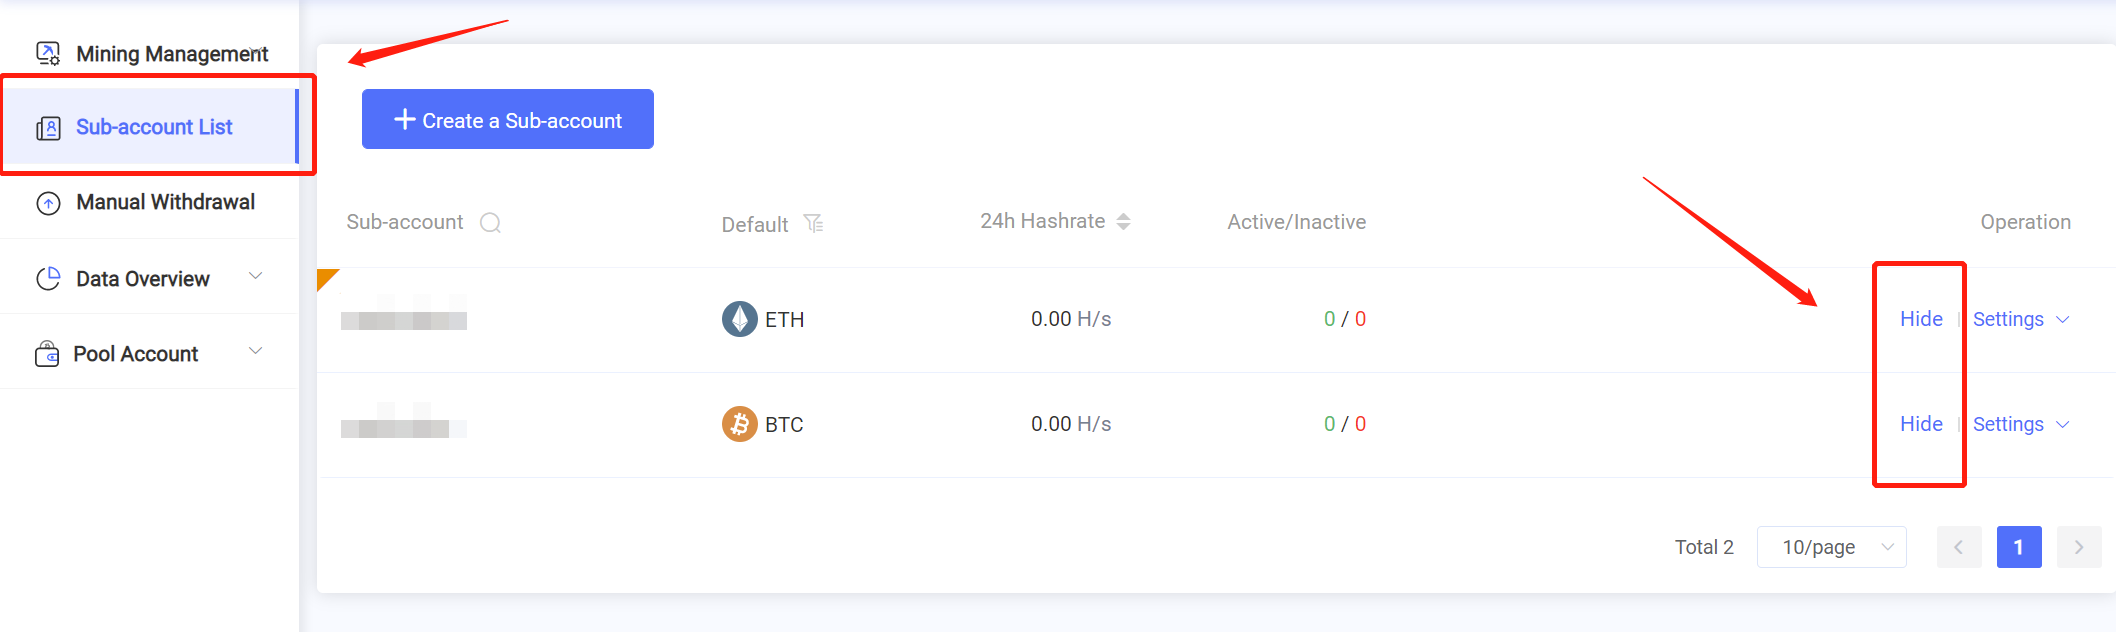Click Create a Sub-account button
Screen dimensions: 2116x632
508,119
